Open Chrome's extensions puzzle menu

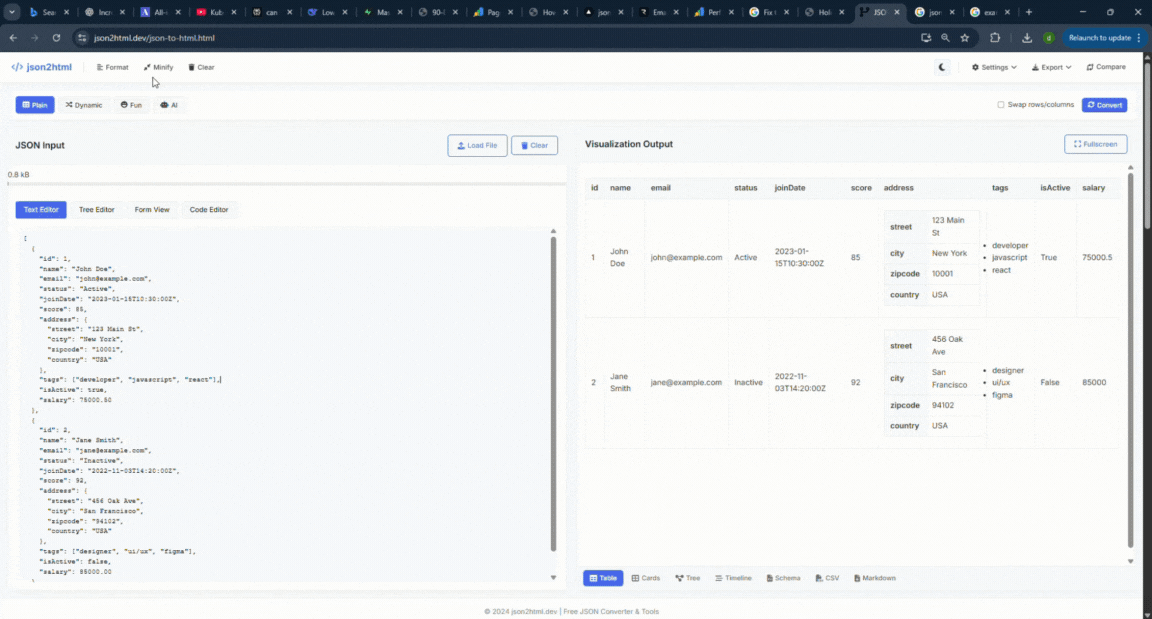[x=994, y=38]
